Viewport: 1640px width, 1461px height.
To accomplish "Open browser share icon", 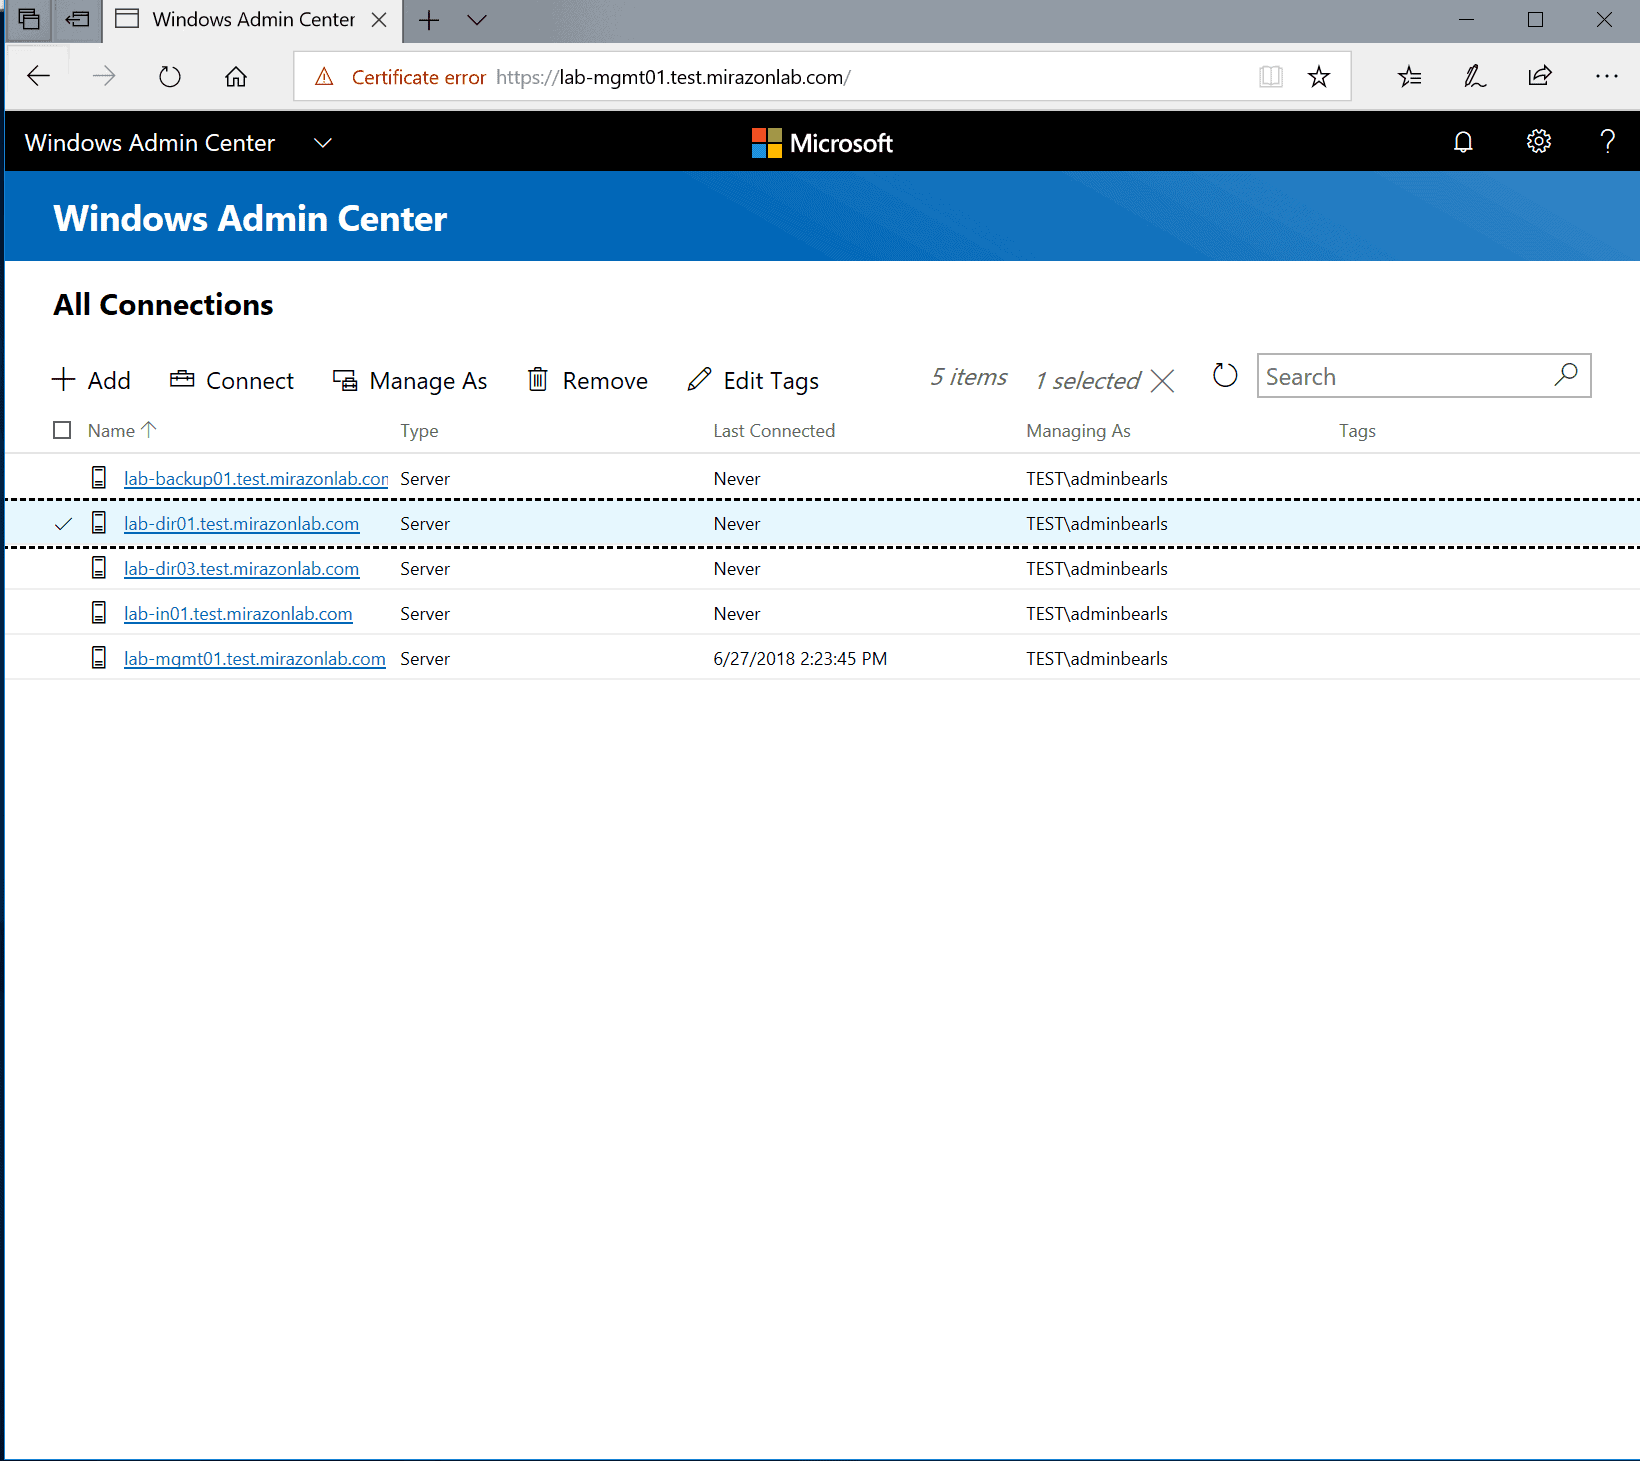I will pyautogui.click(x=1540, y=77).
